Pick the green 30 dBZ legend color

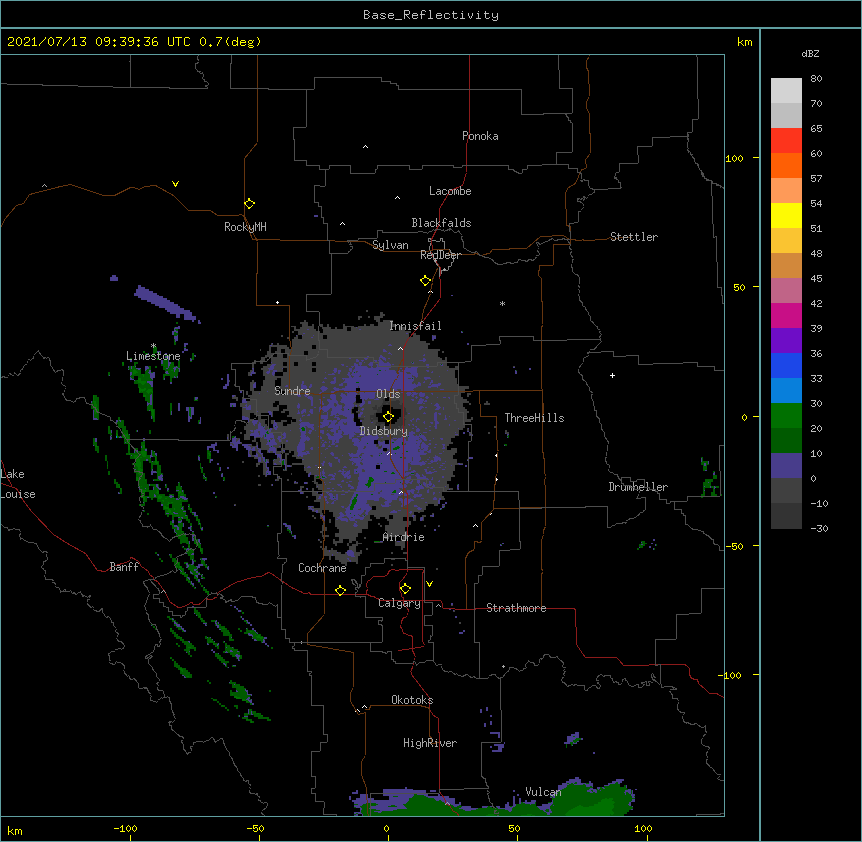(x=786, y=416)
